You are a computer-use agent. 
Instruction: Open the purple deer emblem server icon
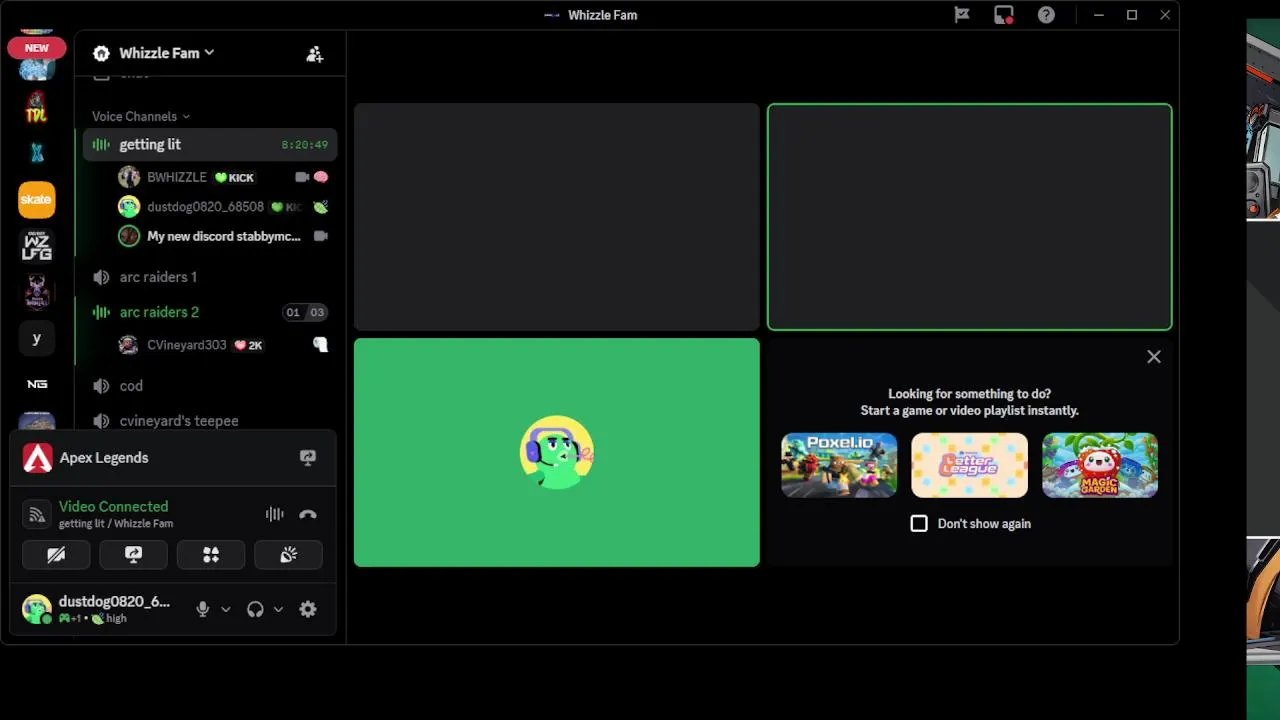pos(37,292)
